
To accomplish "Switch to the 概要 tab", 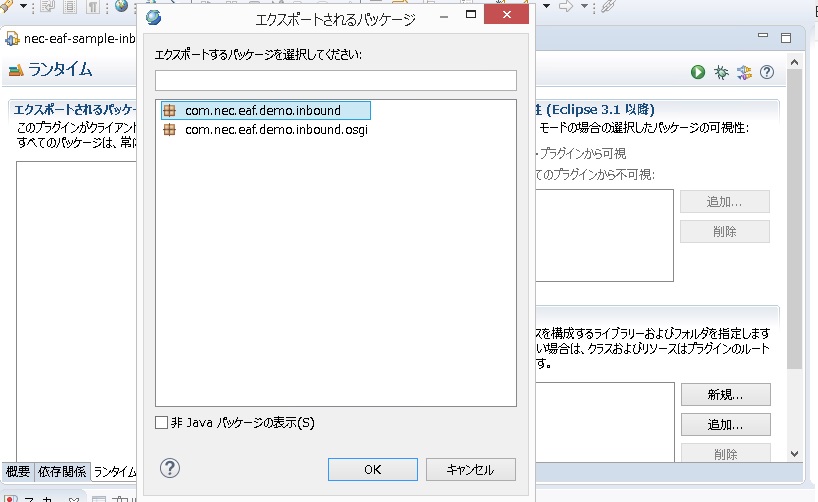I will (18, 472).
